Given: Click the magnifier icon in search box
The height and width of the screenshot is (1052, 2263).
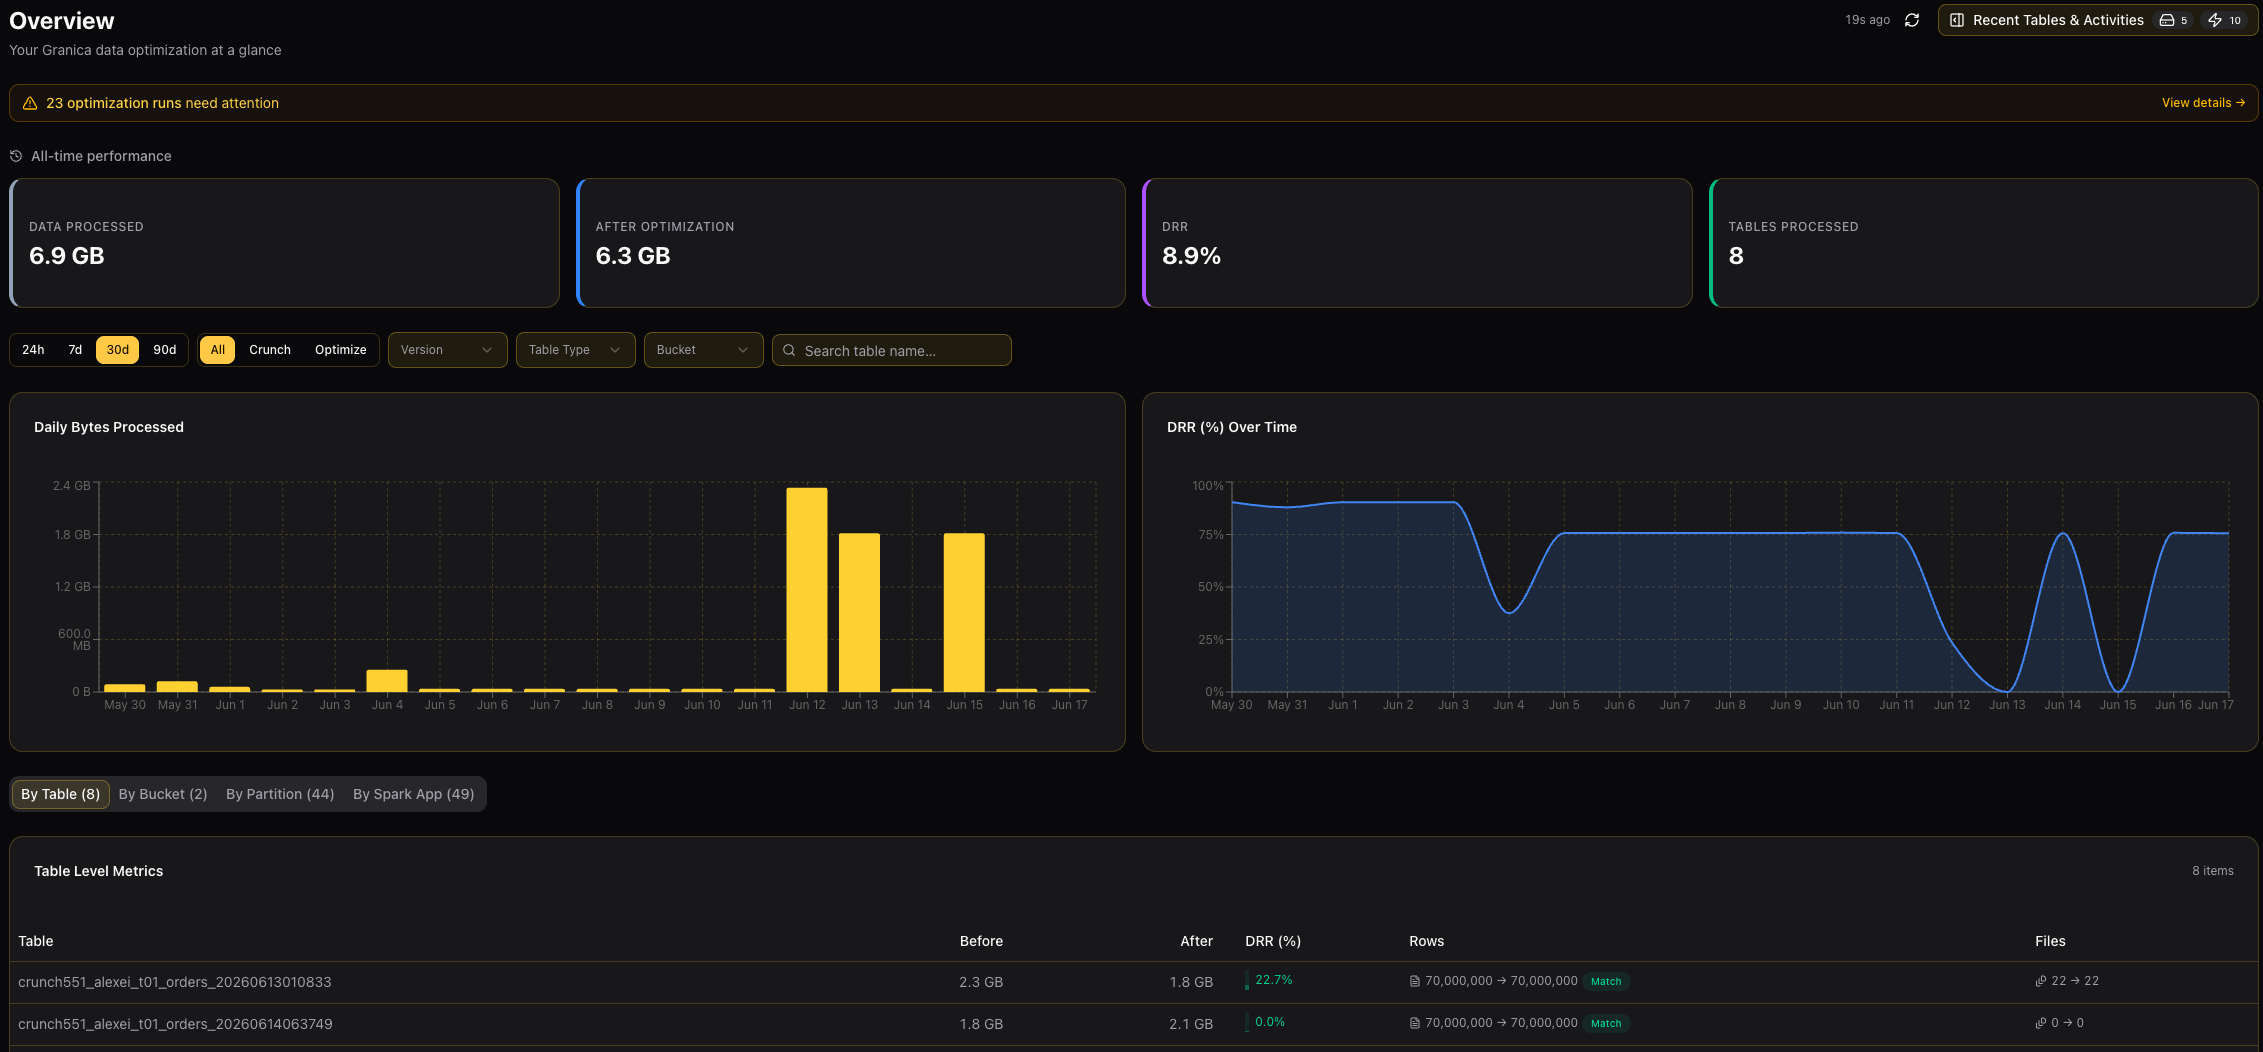Looking at the screenshot, I should 789,350.
